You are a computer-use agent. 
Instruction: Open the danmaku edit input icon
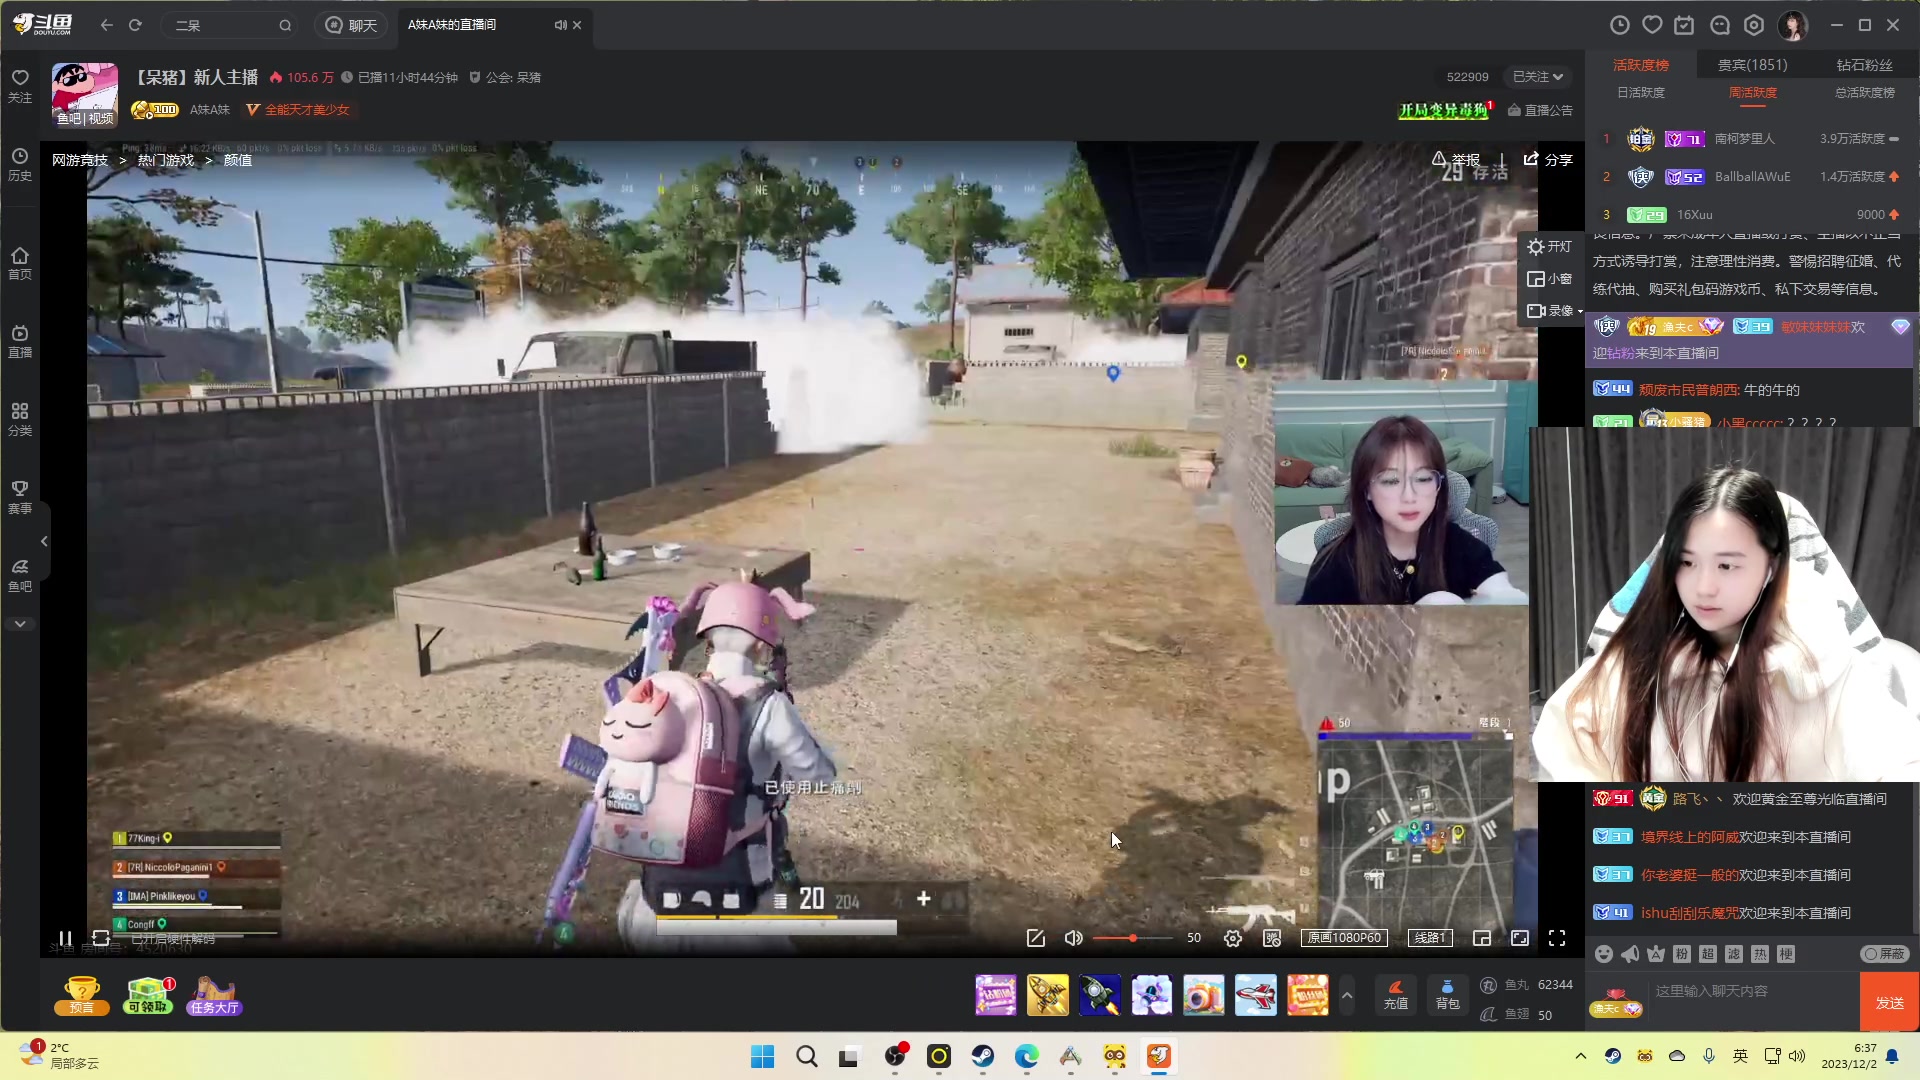(x=1036, y=938)
